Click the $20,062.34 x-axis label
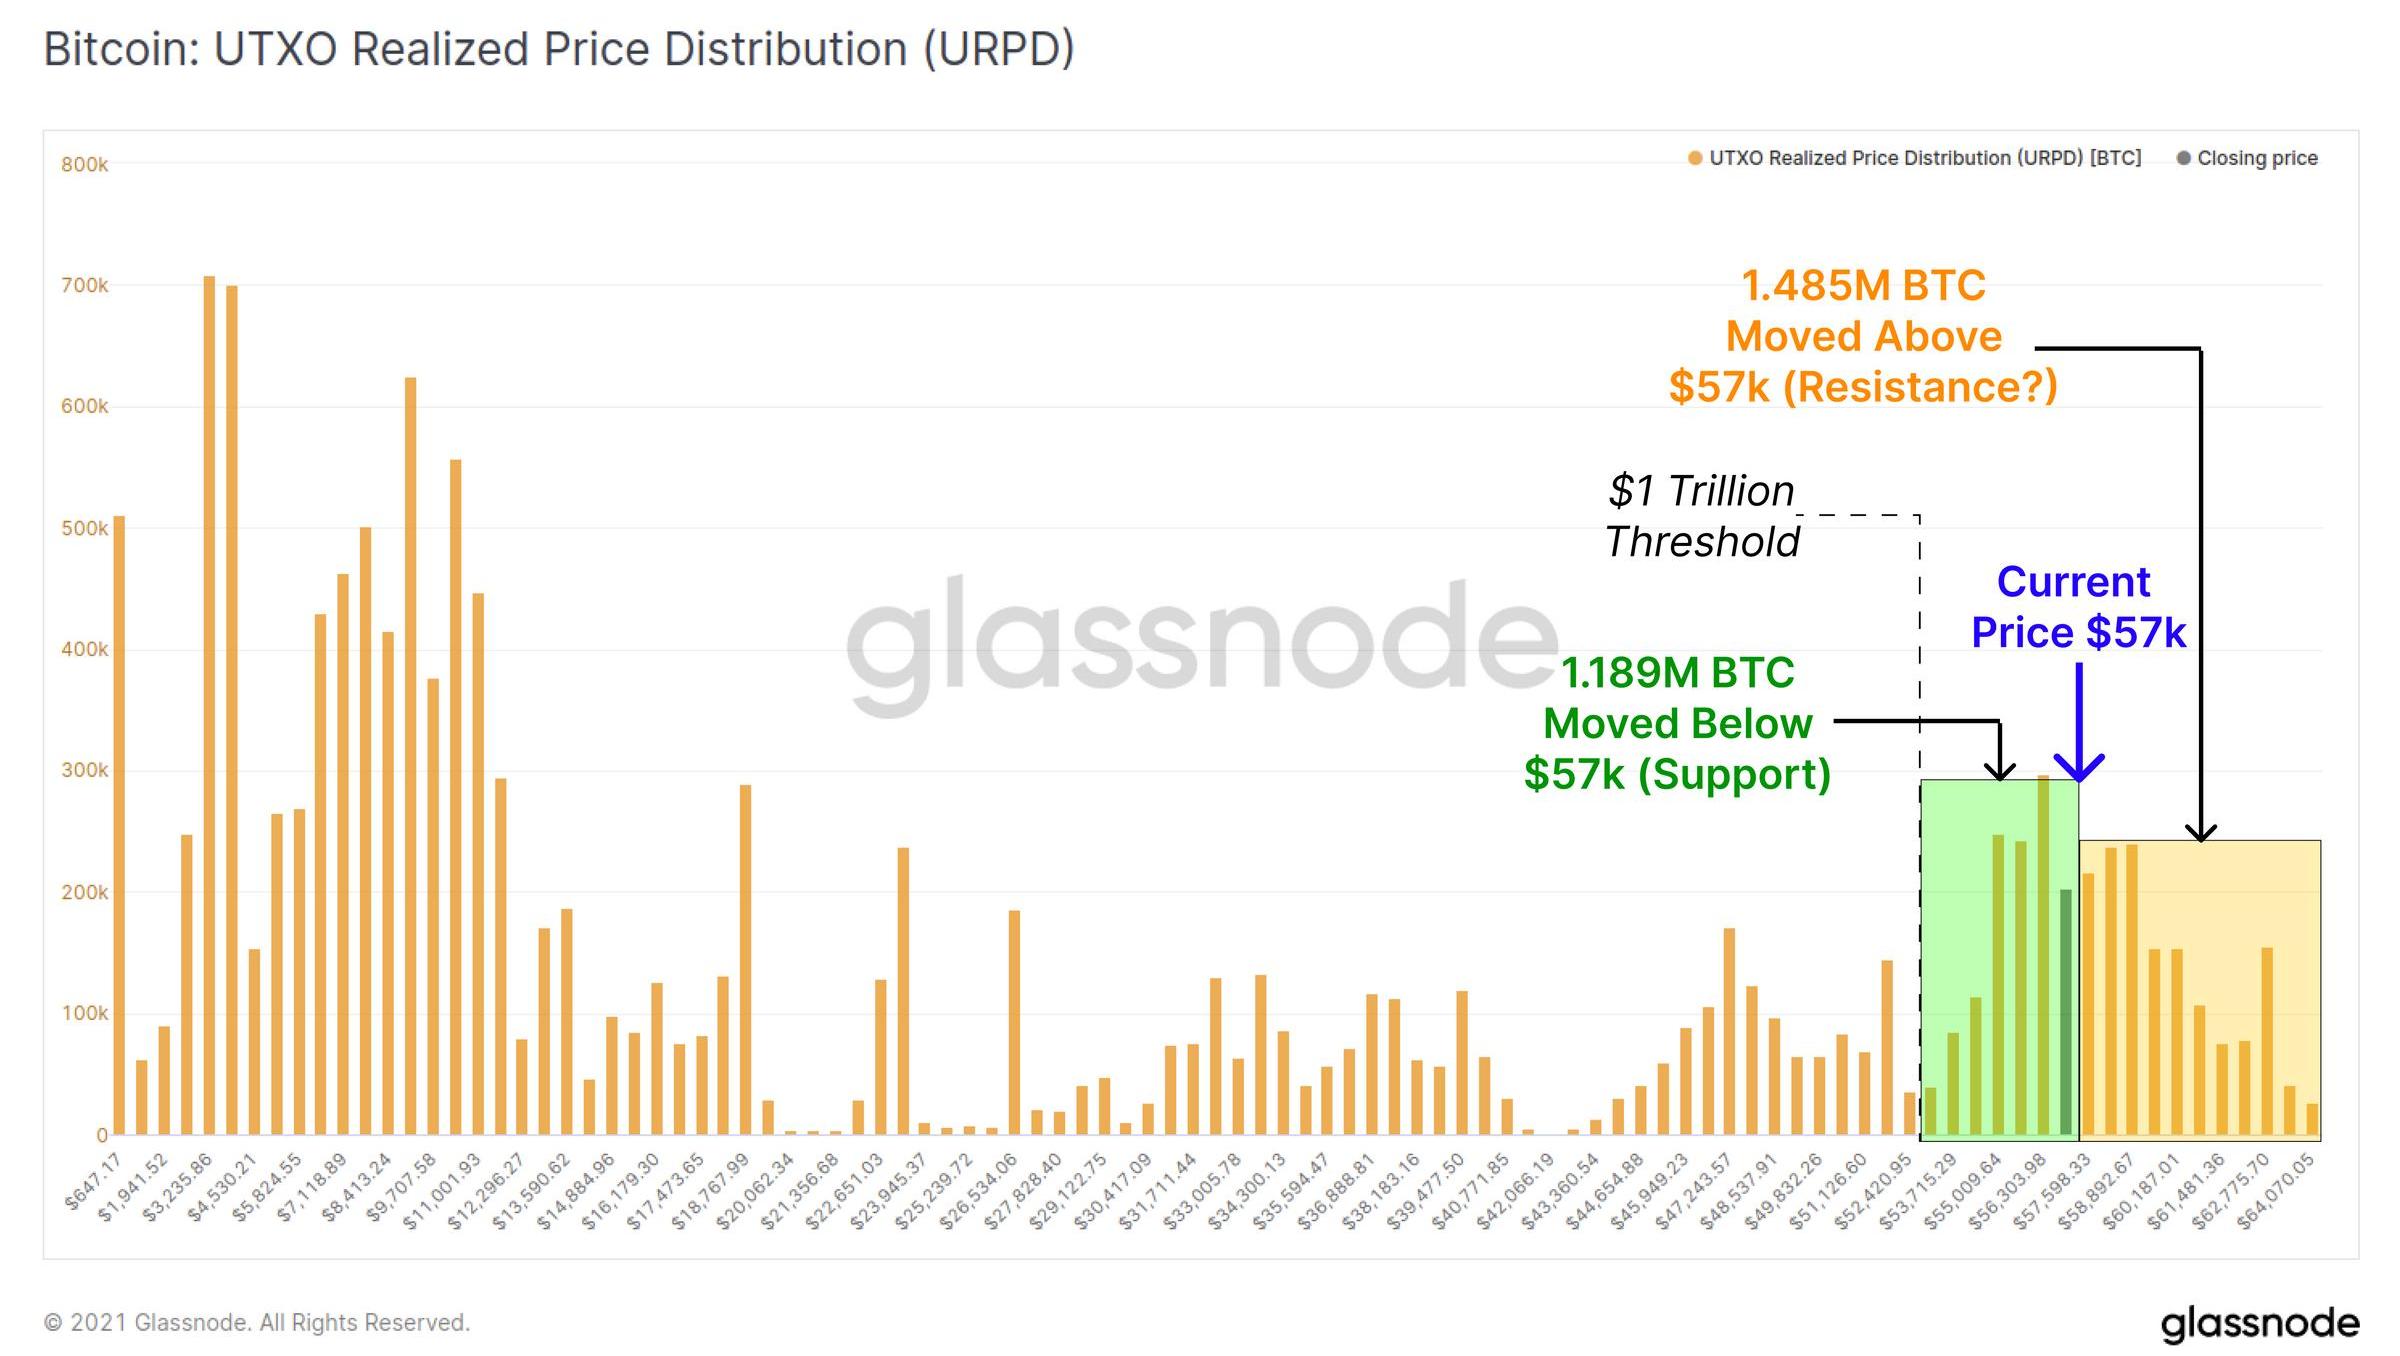Screen dimensions: 2400x1356 (x=756, y=1191)
